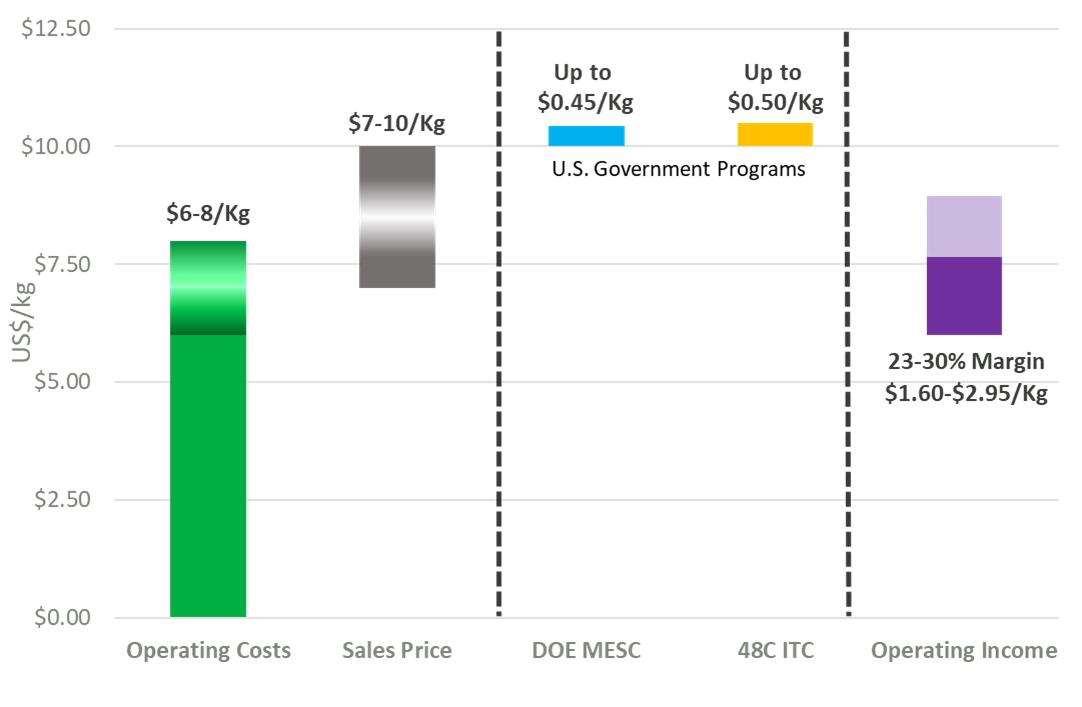Screen dimensions: 1082x707
Task: Click the gray Sales Price bar
Action: coord(397,217)
